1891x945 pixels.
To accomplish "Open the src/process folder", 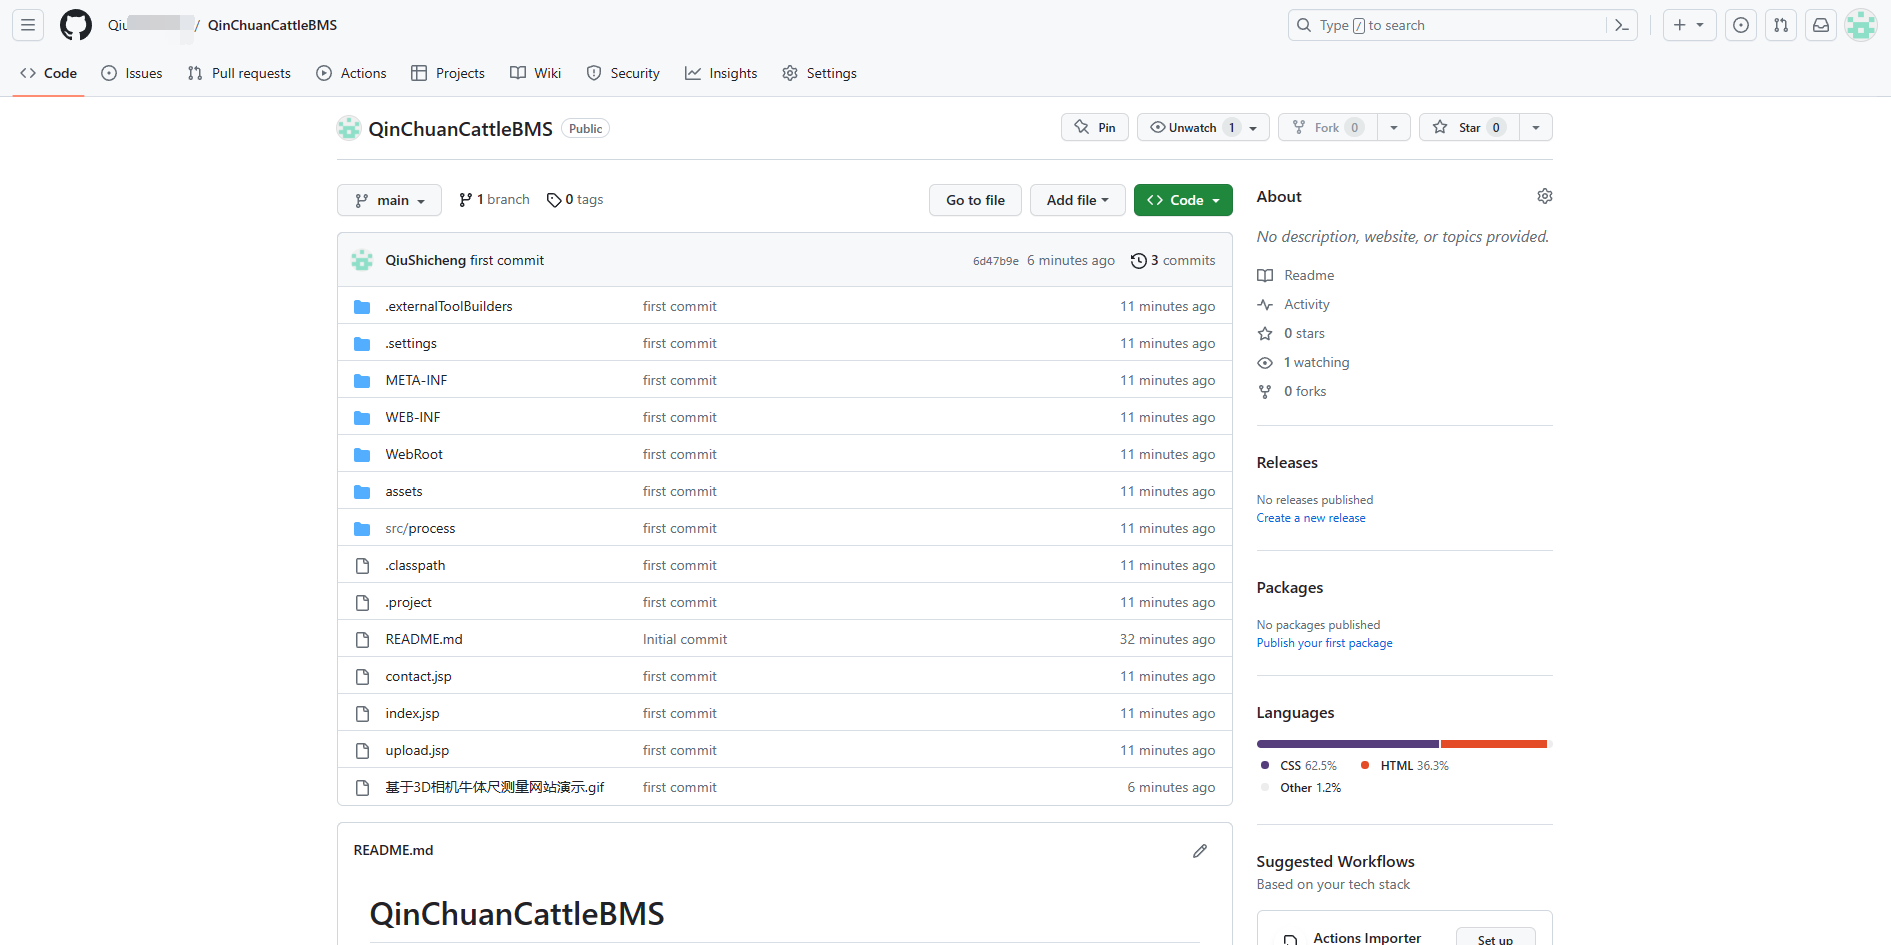I will click(420, 529).
